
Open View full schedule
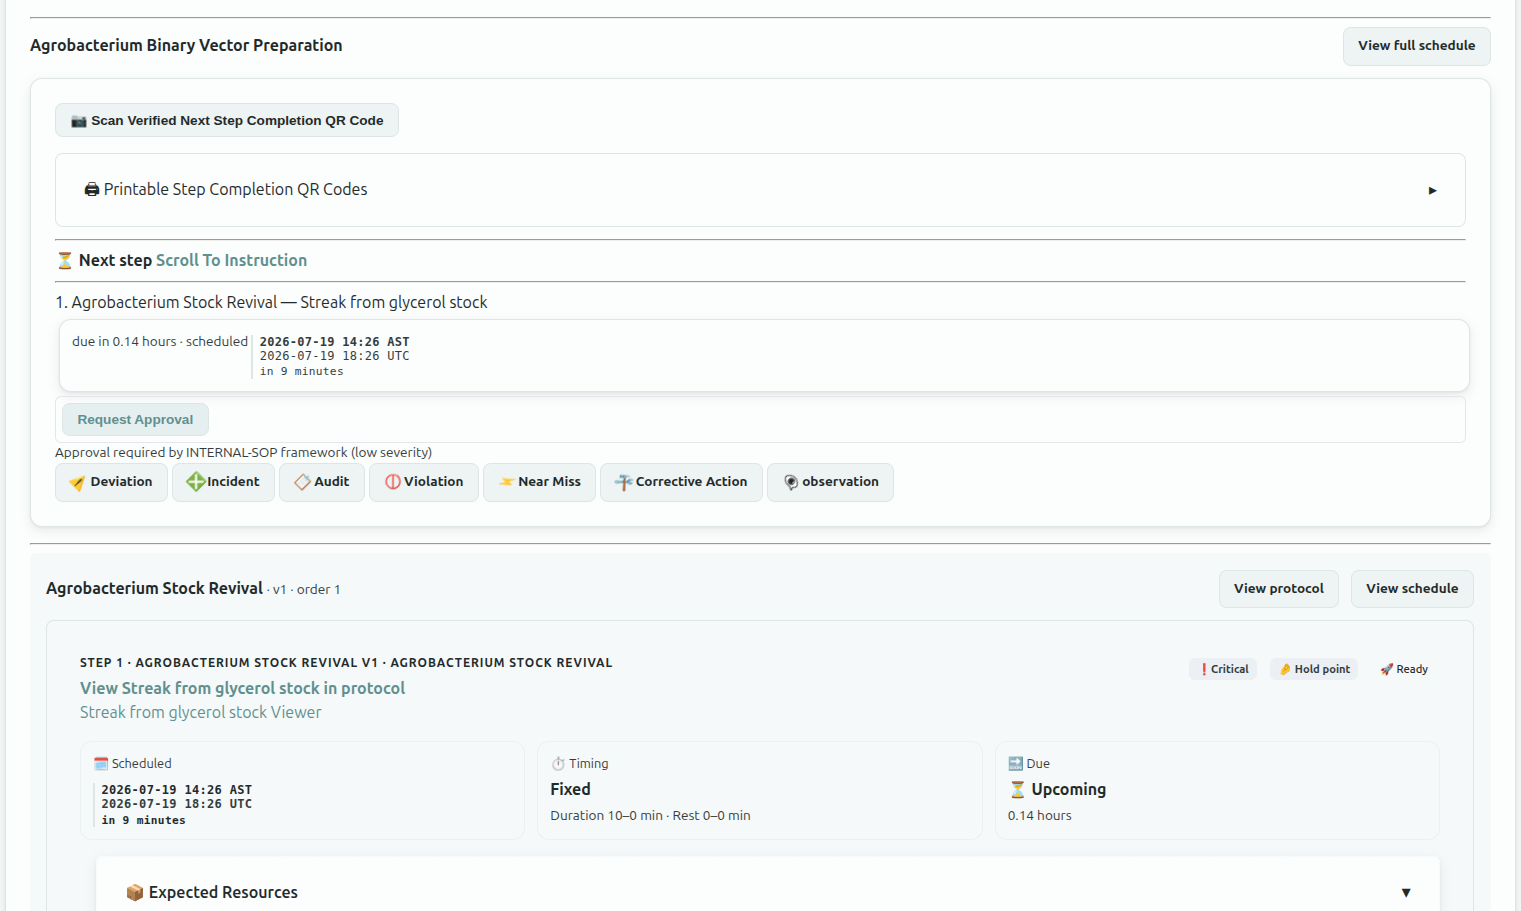[x=1416, y=46]
